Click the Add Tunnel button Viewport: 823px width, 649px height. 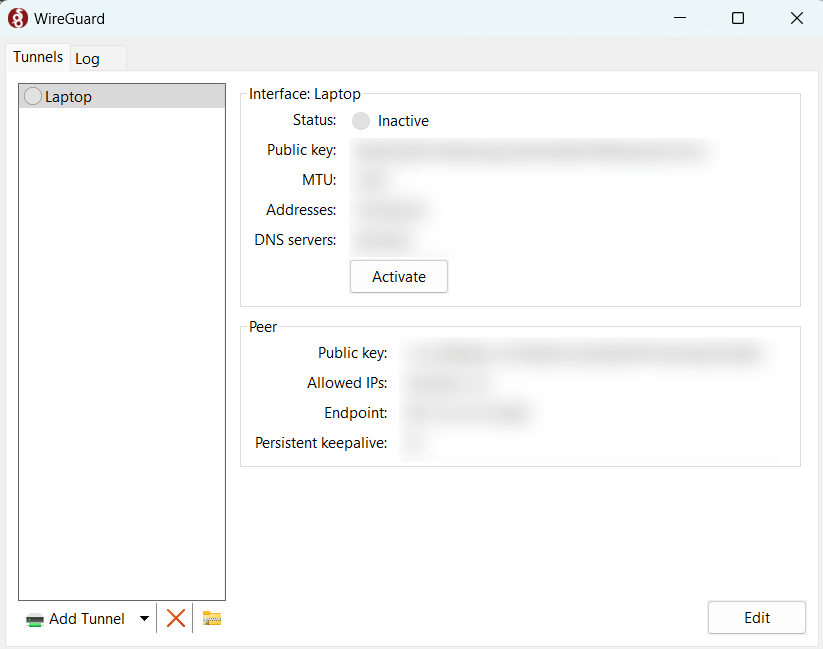click(x=76, y=619)
